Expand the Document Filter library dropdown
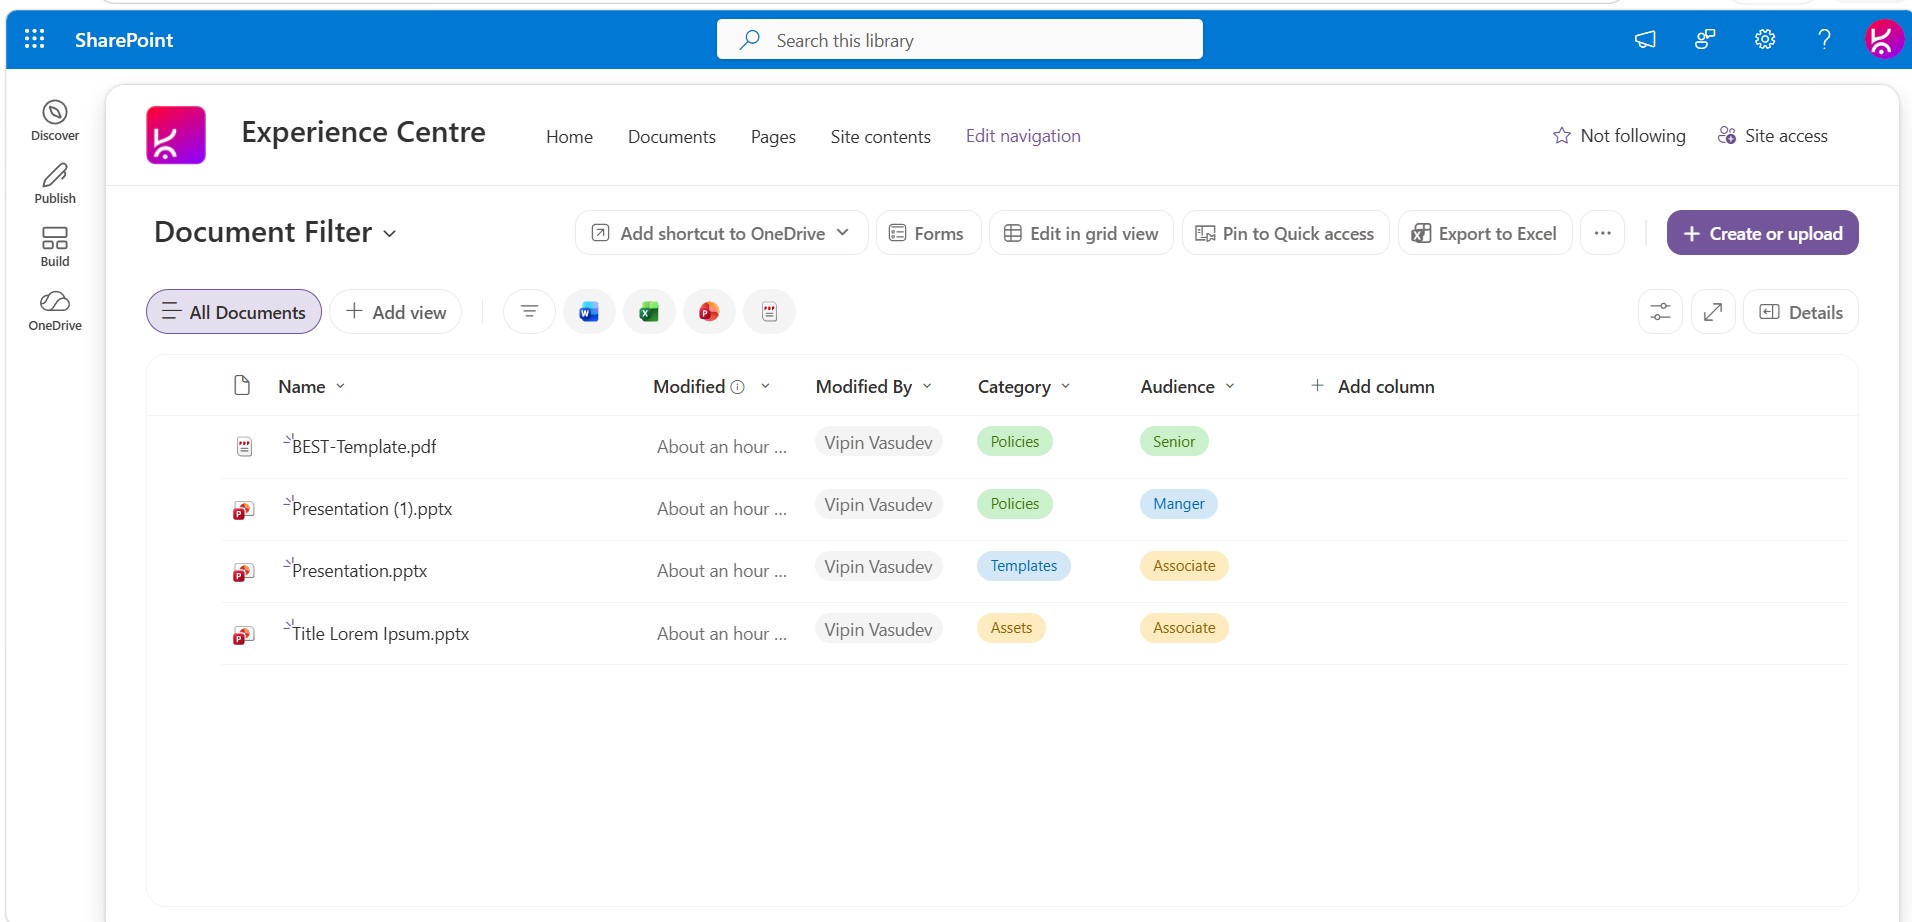This screenshot has width=1912, height=922. (390, 234)
